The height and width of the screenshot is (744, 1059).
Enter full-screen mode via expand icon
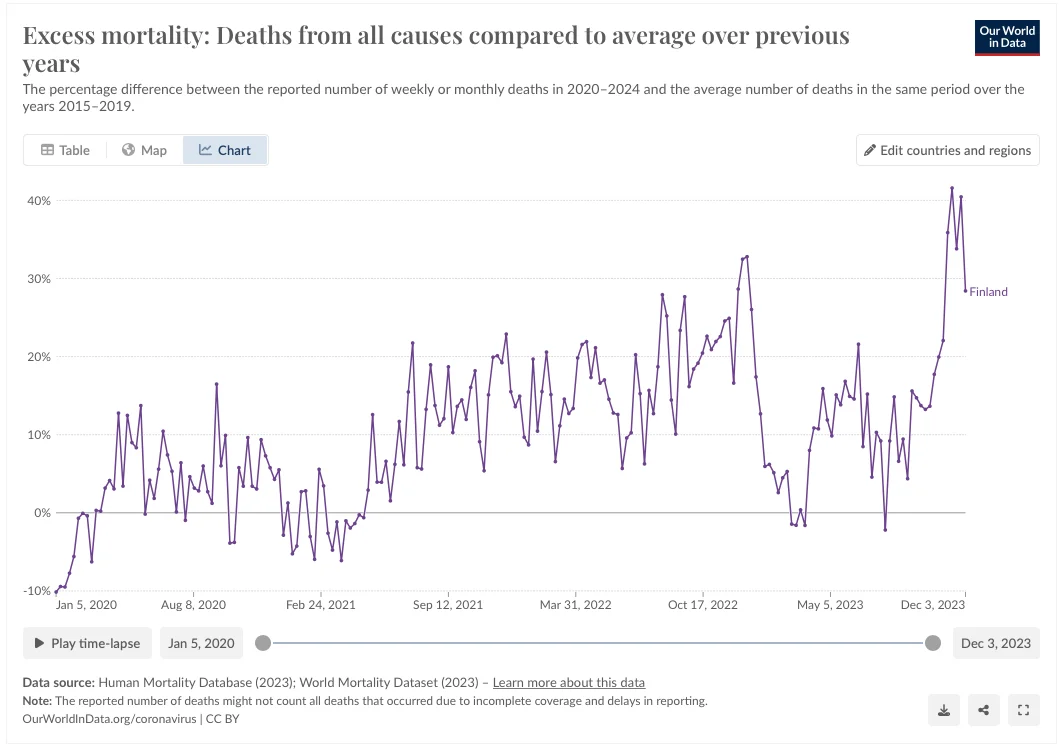[1023, 710]
